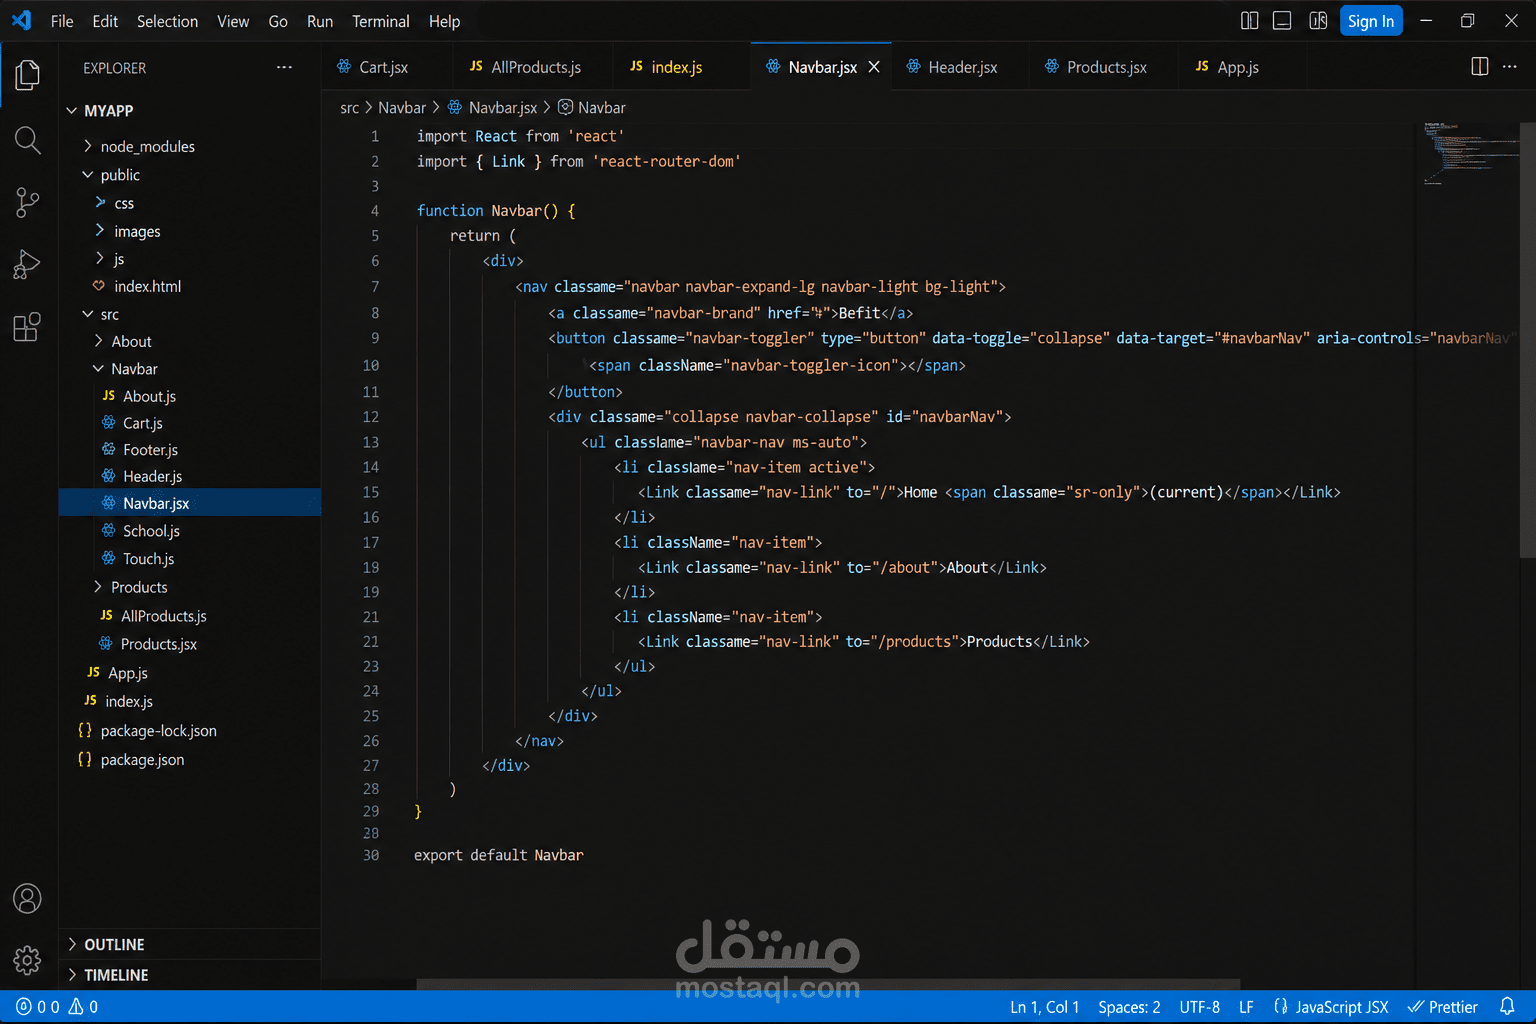Viewport: 1536px width, 1024px height.
Task: Close the Navbar.jsx tab
Action: 874,67
